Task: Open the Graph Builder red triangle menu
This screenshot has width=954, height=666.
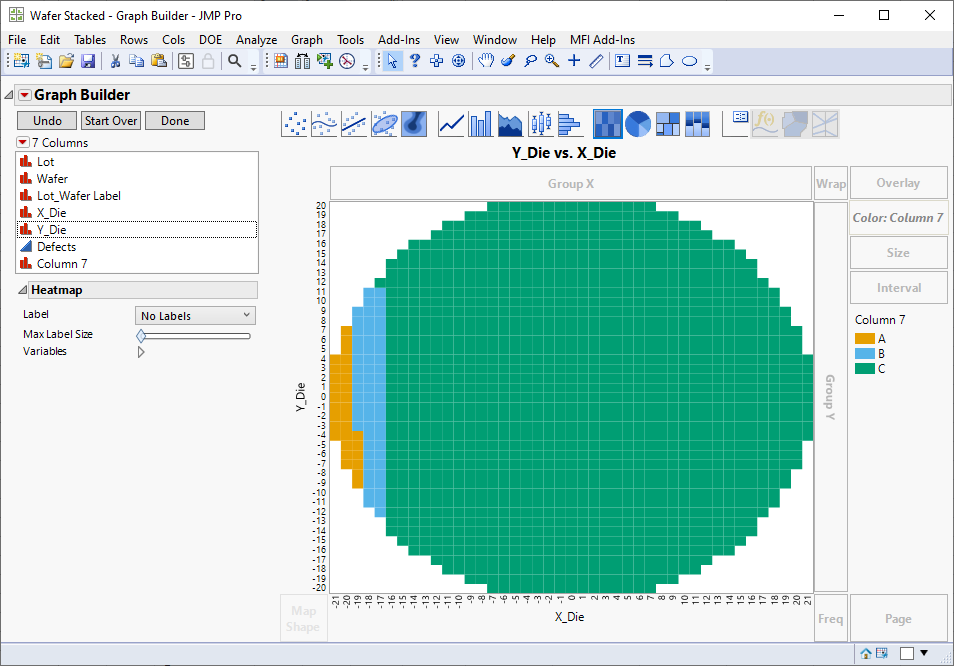Action: tap(25, 94)
